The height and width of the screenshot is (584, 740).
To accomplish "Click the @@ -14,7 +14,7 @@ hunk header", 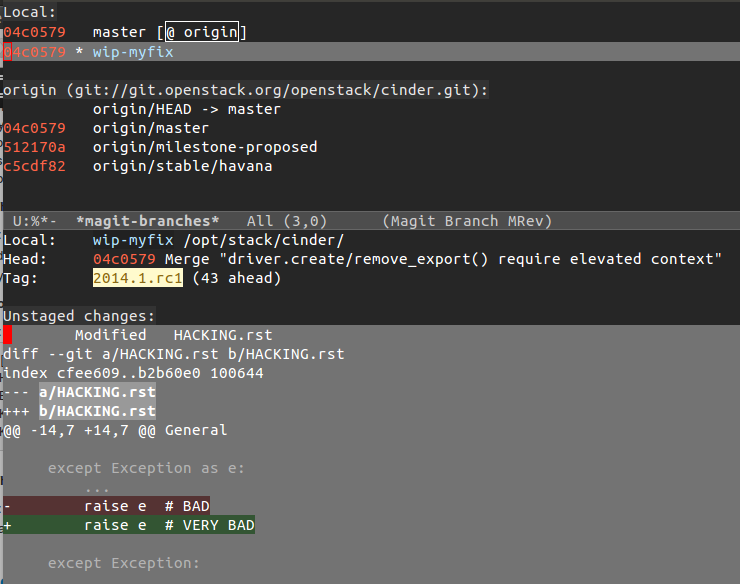I will pos(115,430).
